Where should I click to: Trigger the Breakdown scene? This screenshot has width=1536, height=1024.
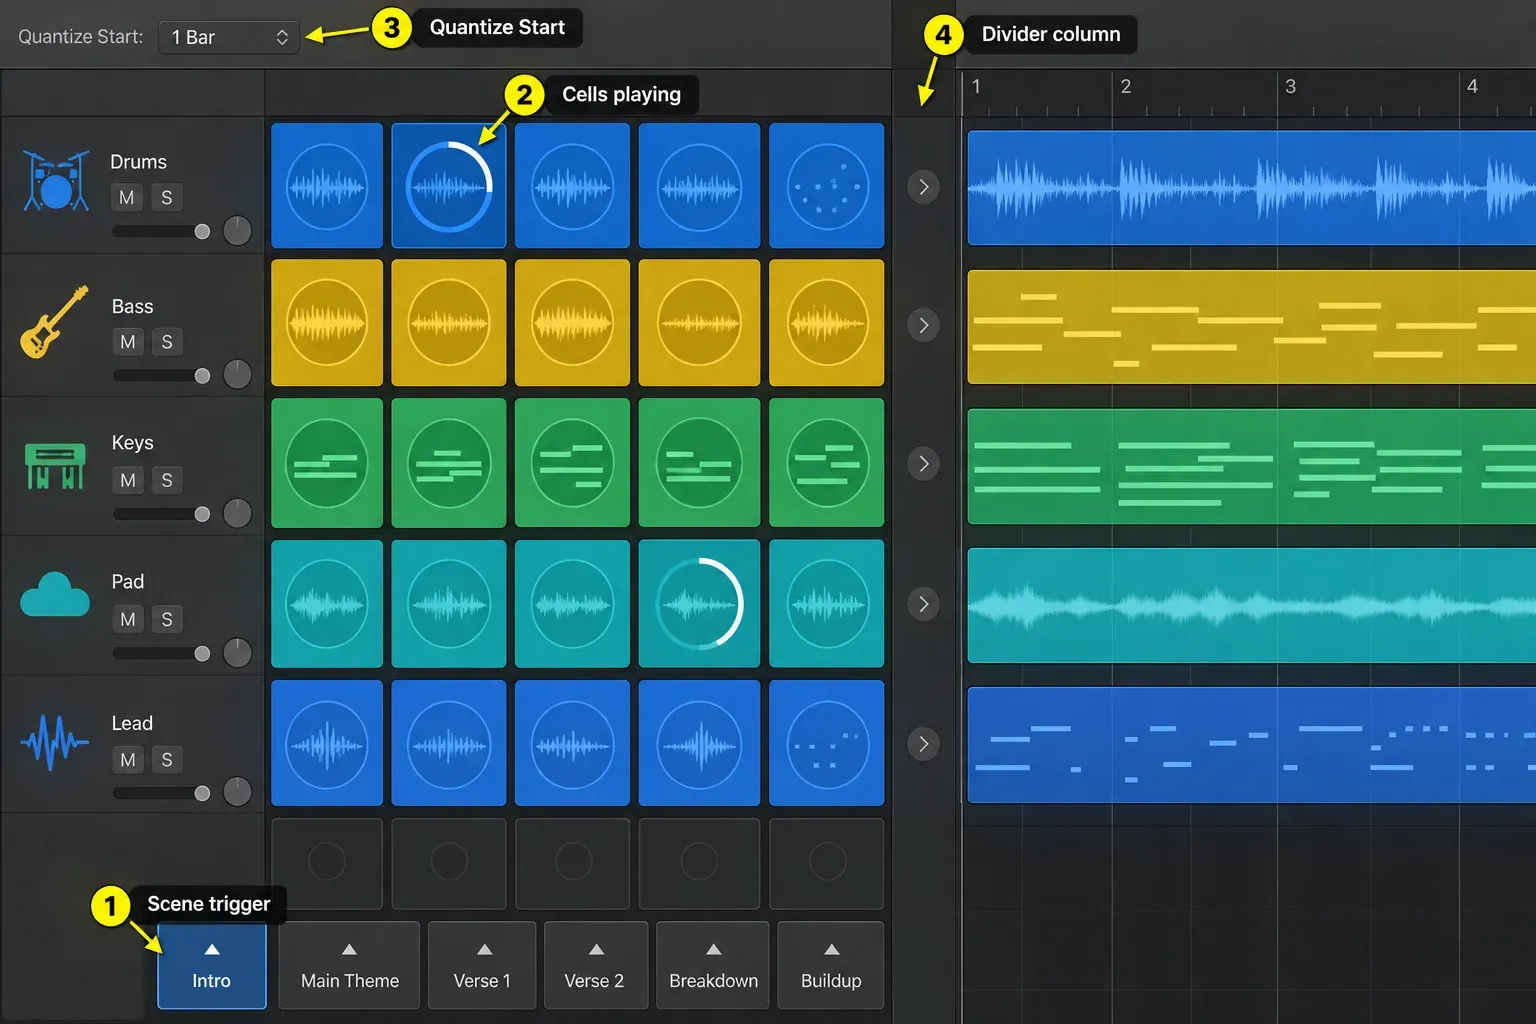coord(713,966)
